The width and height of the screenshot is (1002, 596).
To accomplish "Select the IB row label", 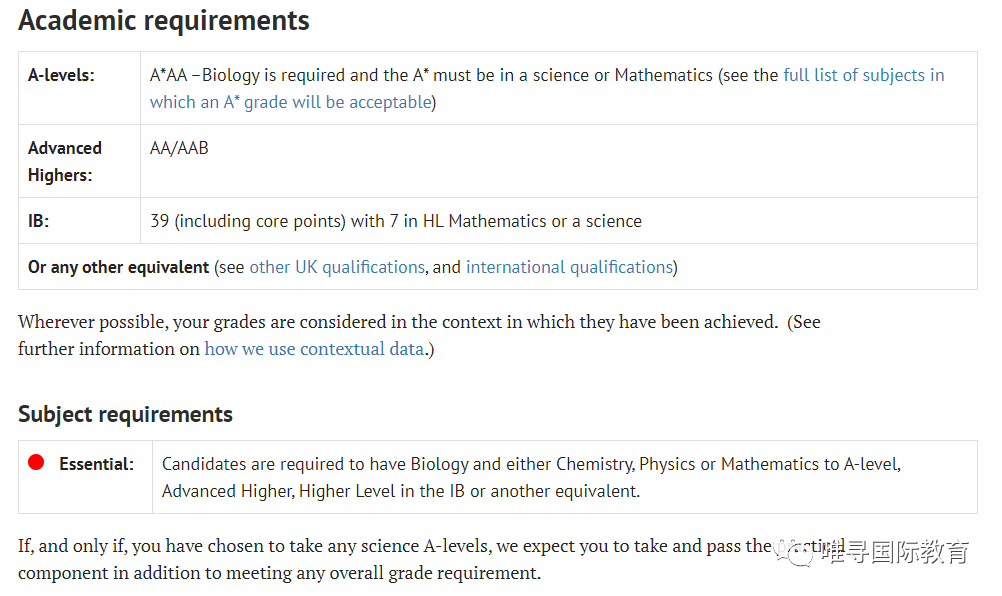I will coord(38,221).
